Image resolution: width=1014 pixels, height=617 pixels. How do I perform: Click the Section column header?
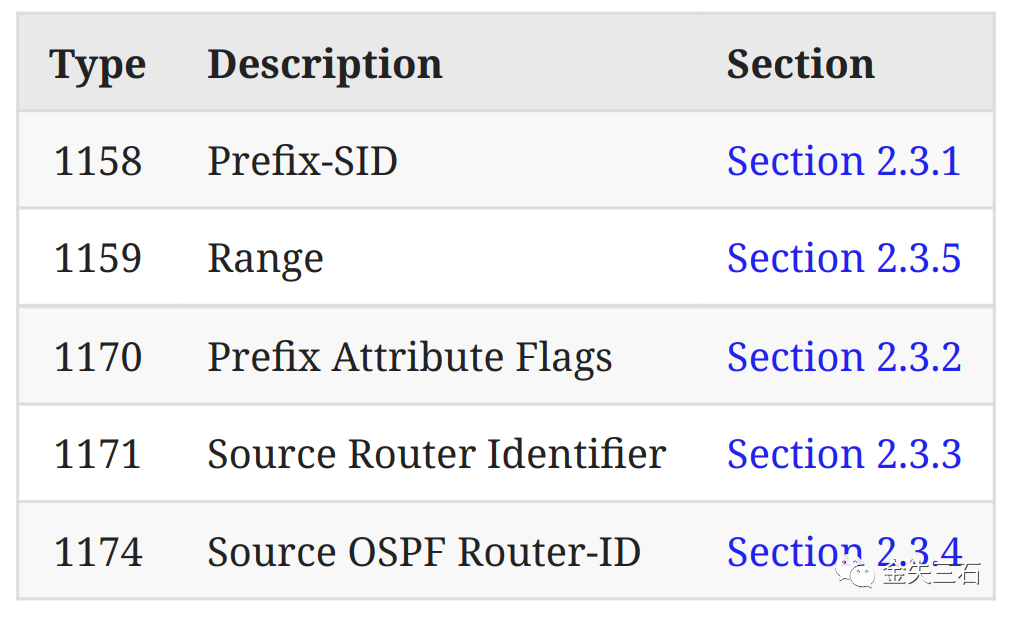[800, 64]
